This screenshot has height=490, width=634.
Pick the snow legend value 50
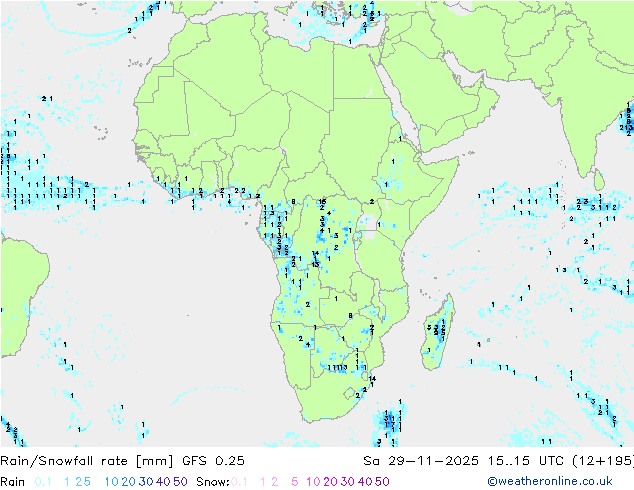[x=382, y=482]
